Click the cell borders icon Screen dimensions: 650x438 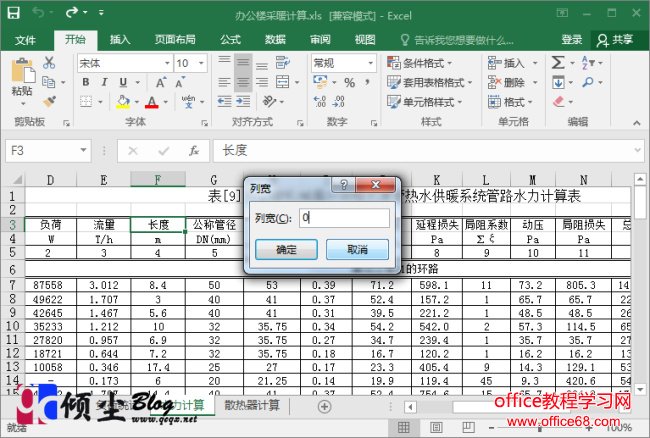(x=86, y=102)
